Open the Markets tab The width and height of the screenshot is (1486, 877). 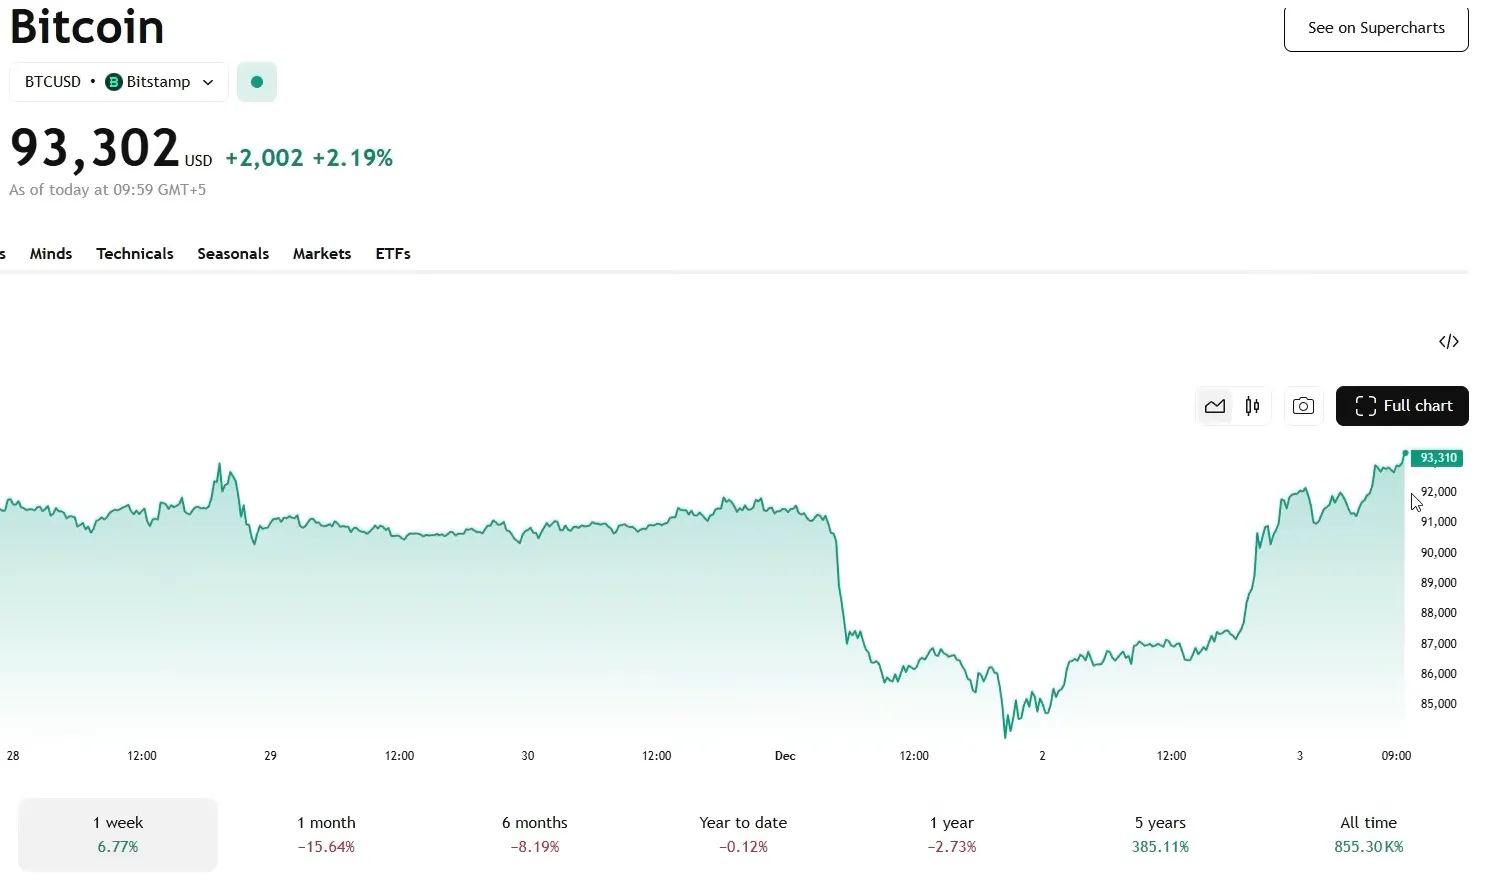[x=322, y=254]
